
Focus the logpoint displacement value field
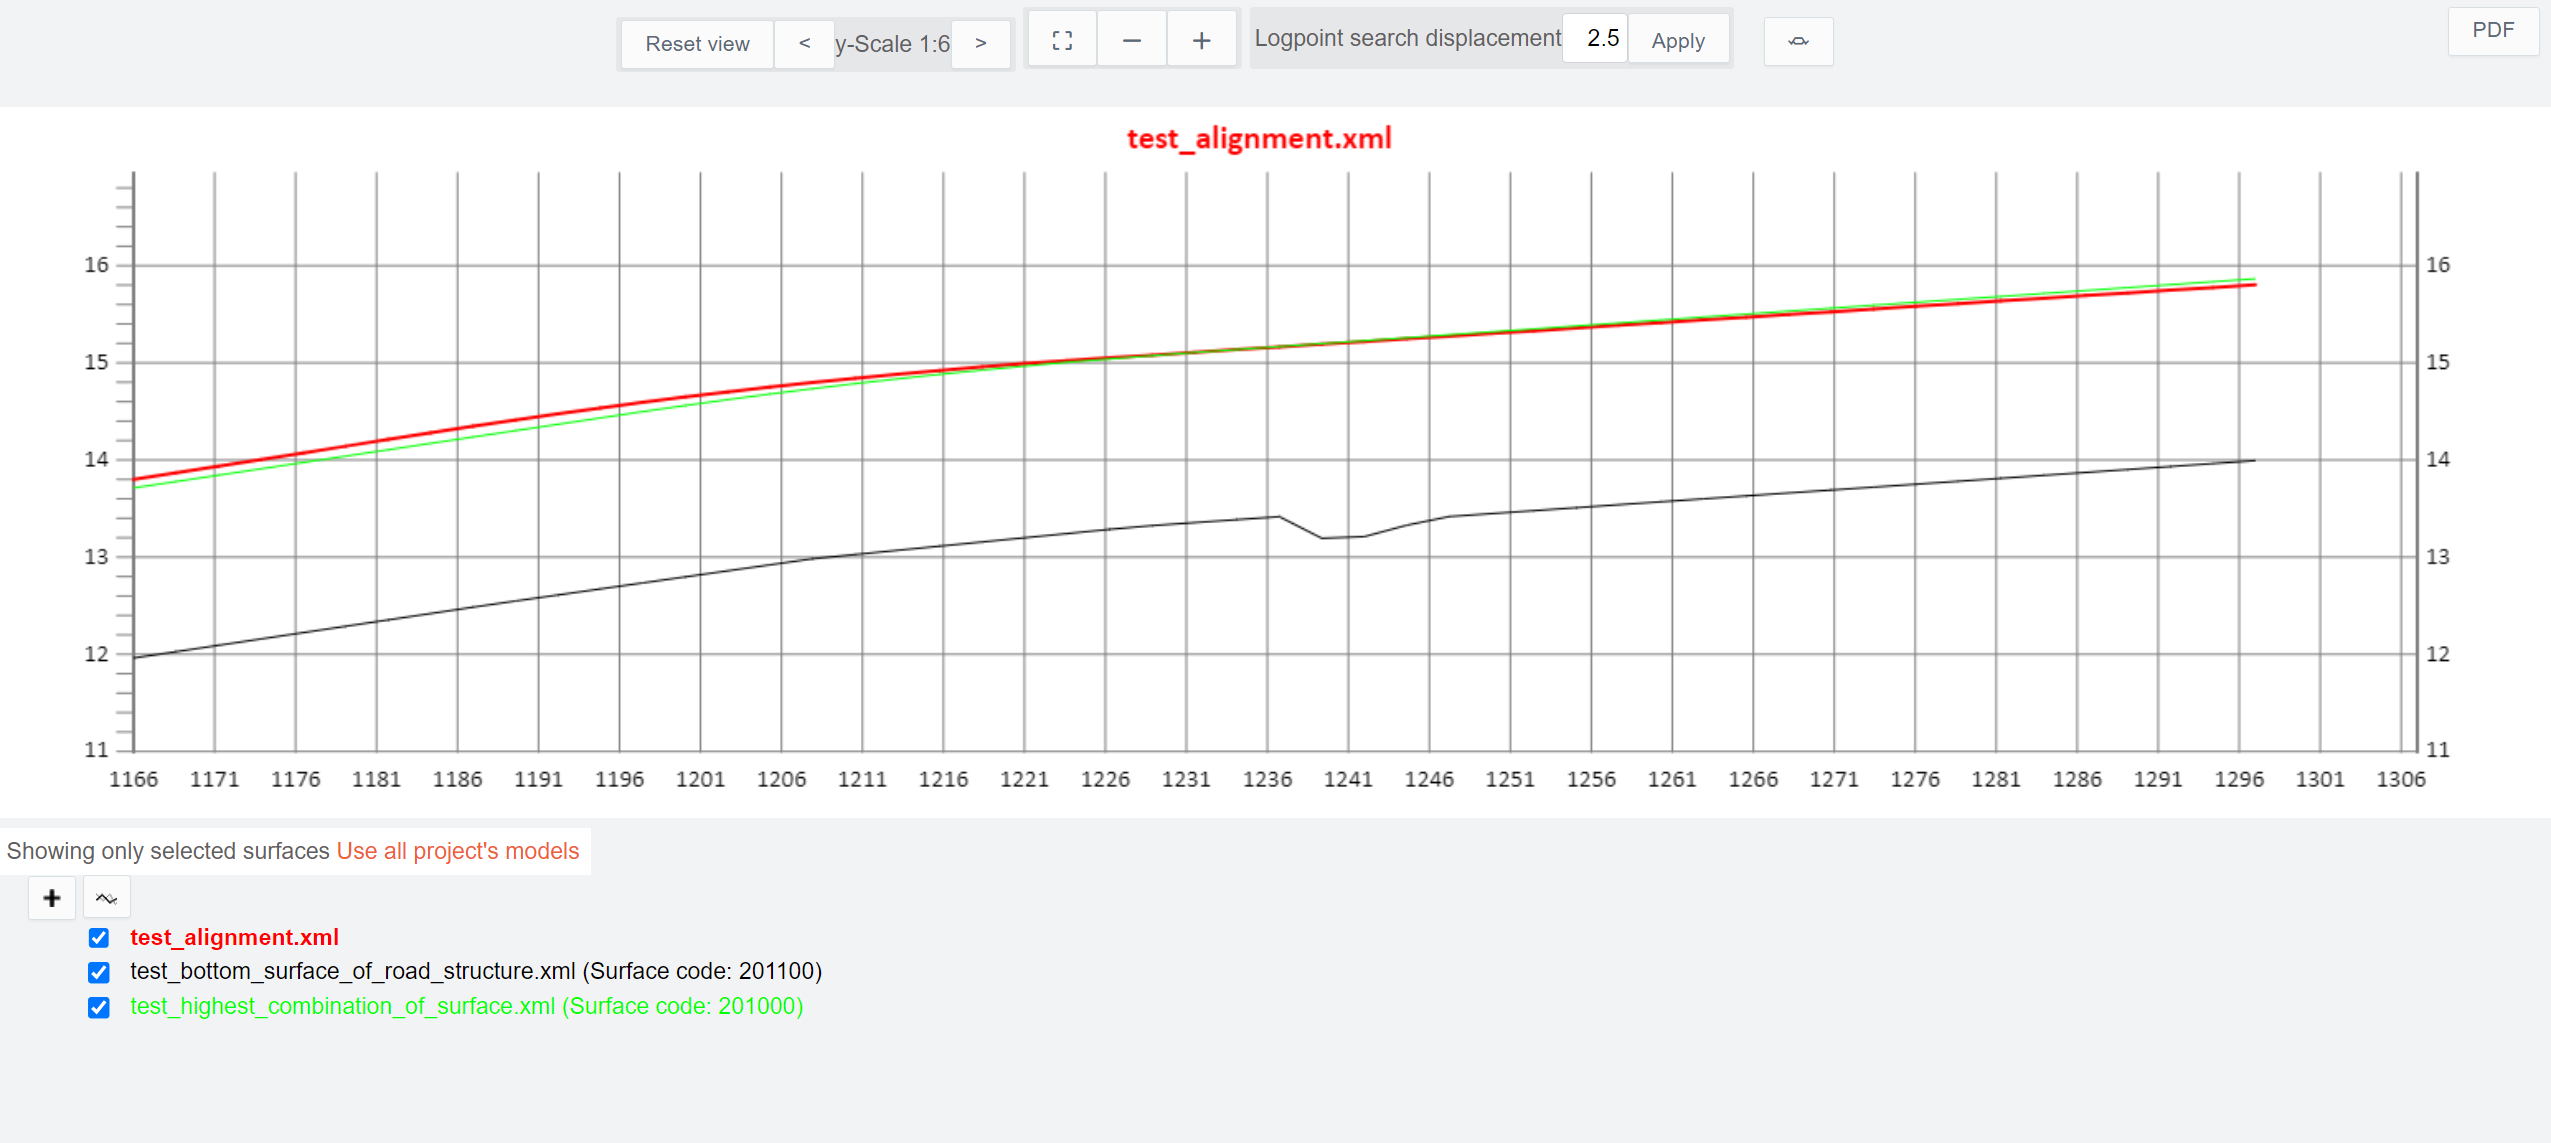click(x=1597, y=39)
